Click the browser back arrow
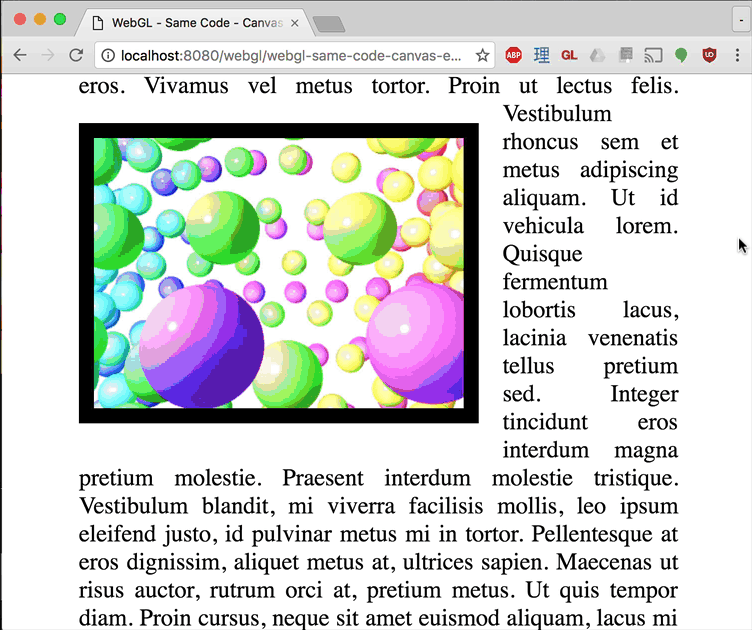 click(20, 56)
